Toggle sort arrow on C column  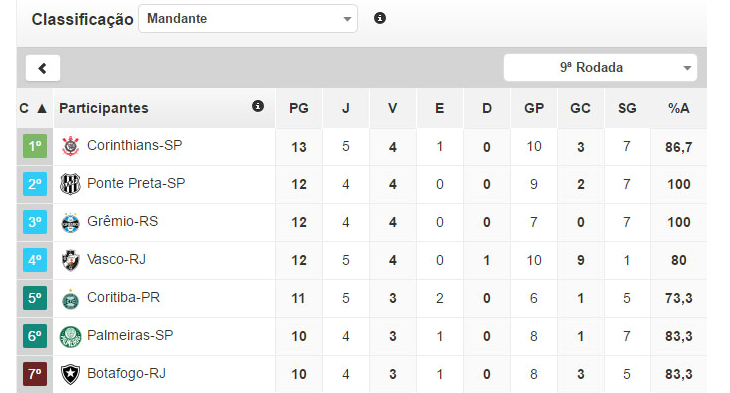point(42,108)
